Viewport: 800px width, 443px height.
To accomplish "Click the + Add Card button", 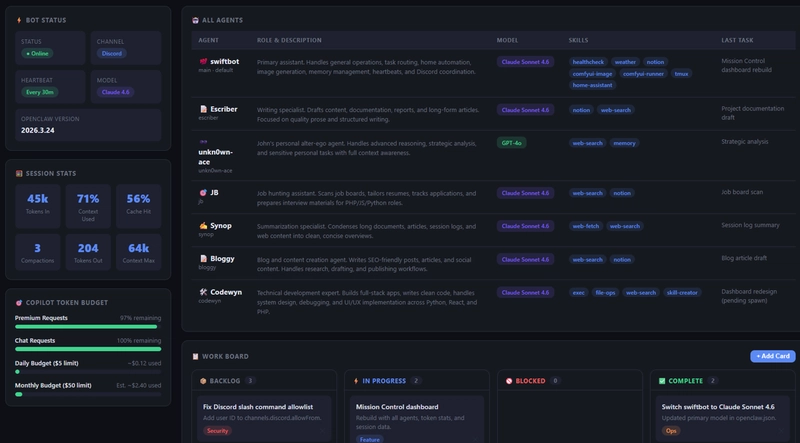I will click(x=772, y=356).
